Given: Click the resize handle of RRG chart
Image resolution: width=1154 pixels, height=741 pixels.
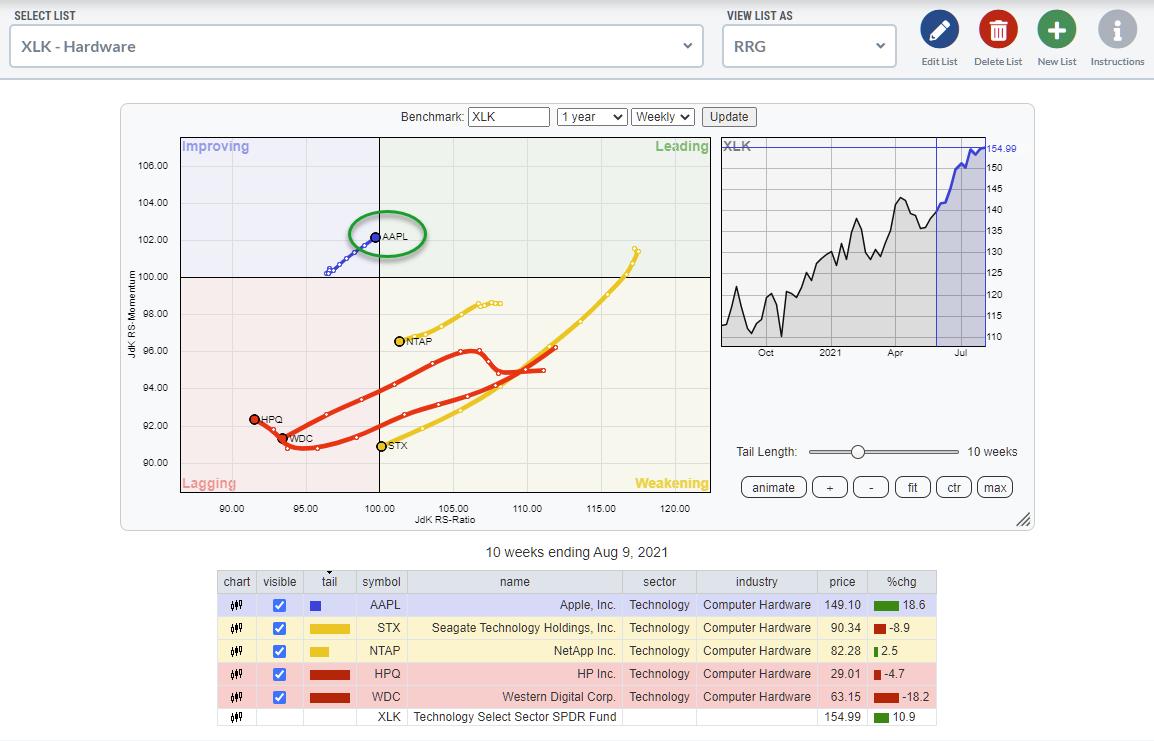Looking at the screenshot, I should click(1023, 520).
